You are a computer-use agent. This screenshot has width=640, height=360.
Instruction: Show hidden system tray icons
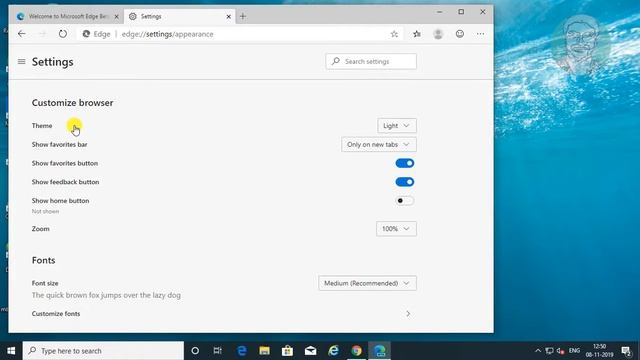(538, 351)
